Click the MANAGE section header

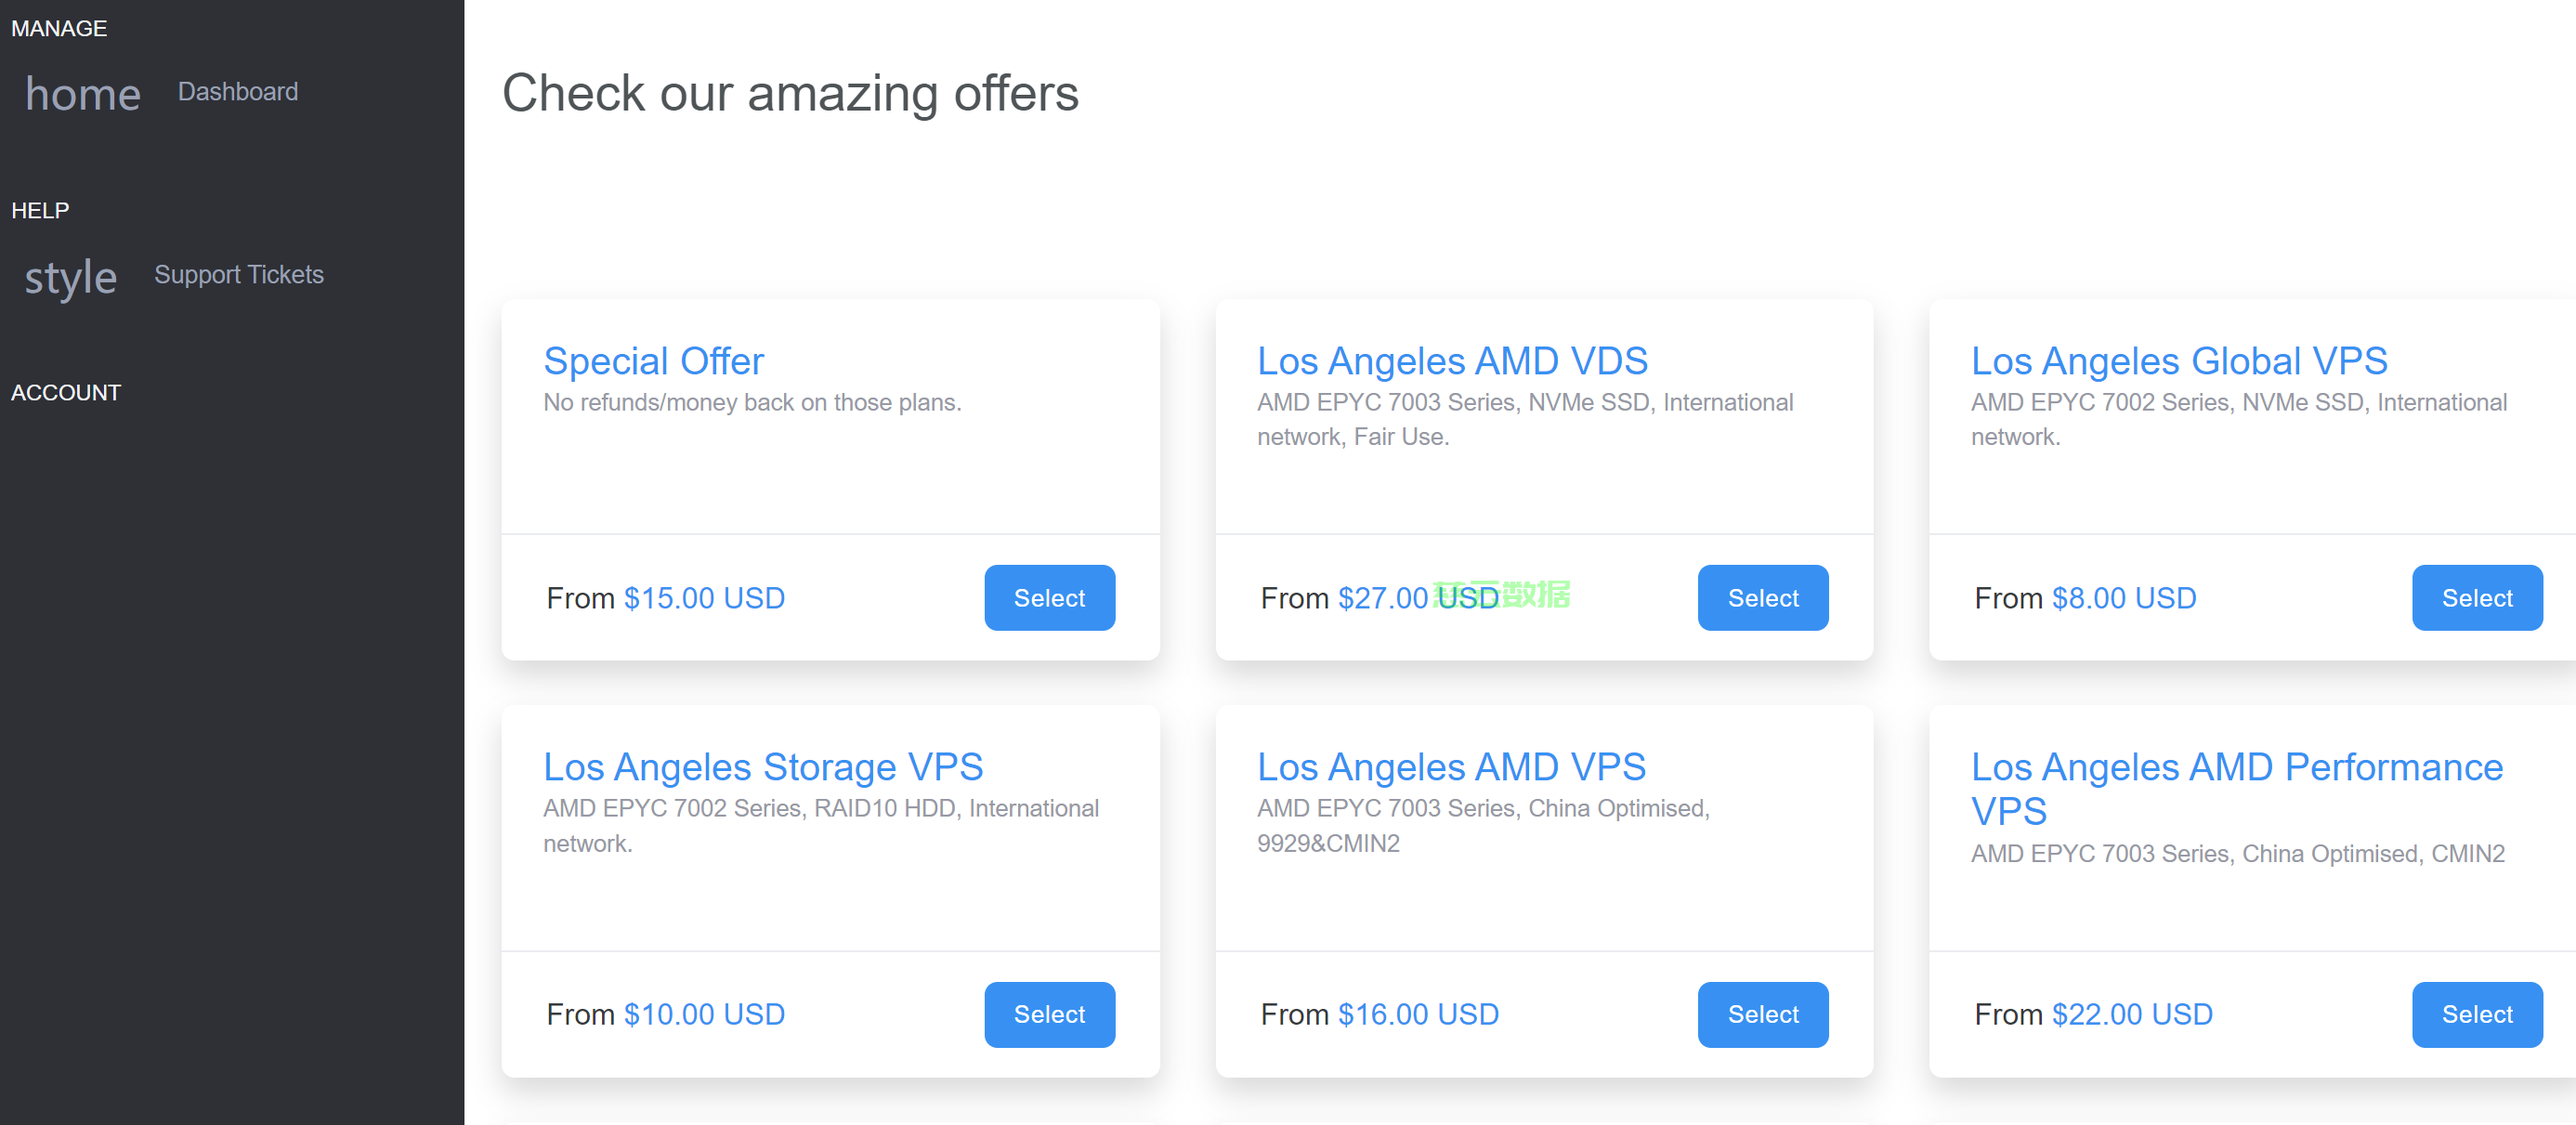point(59,29)
